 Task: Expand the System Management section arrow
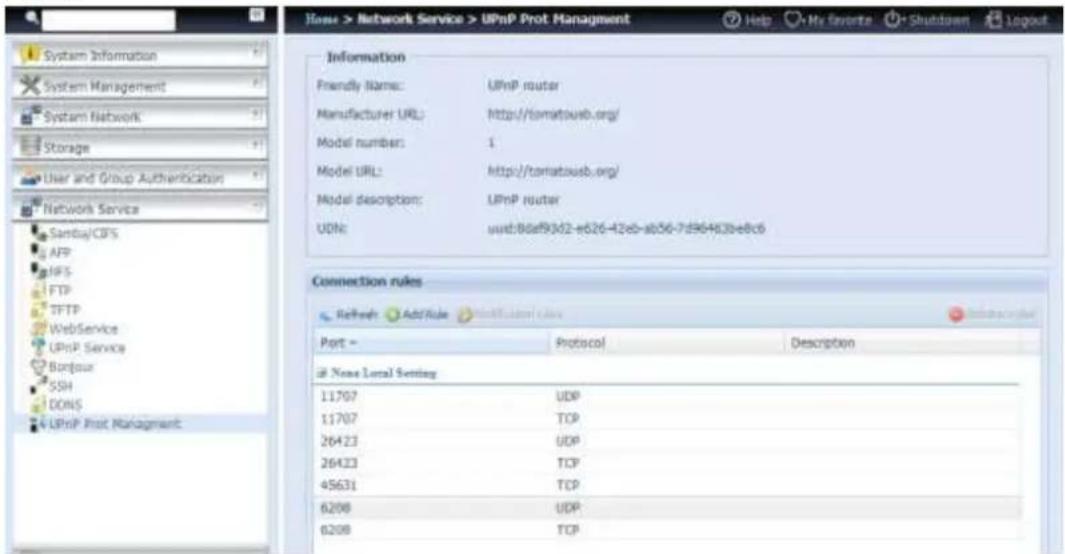coord(257,84)
